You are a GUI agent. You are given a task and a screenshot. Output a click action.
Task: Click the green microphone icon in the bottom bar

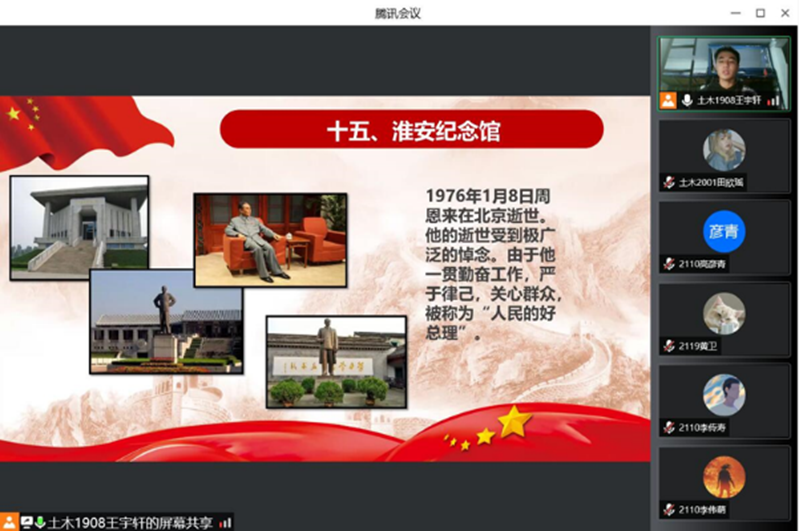click(x=39, y=522)
